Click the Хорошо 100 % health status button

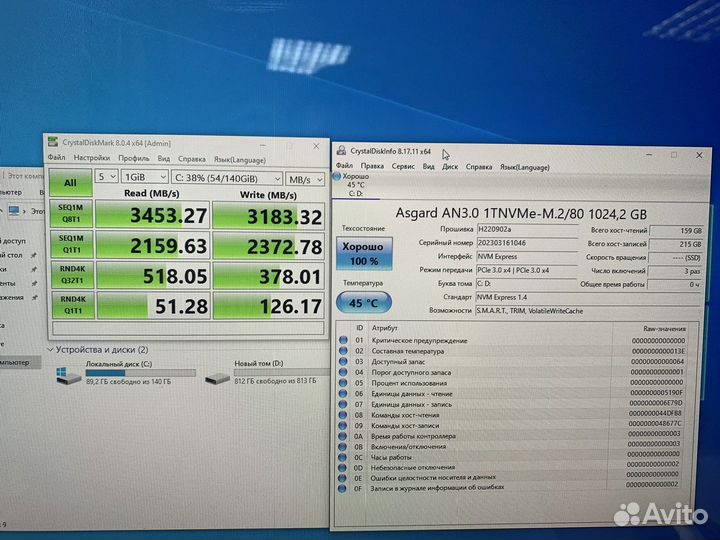[364, 253]
